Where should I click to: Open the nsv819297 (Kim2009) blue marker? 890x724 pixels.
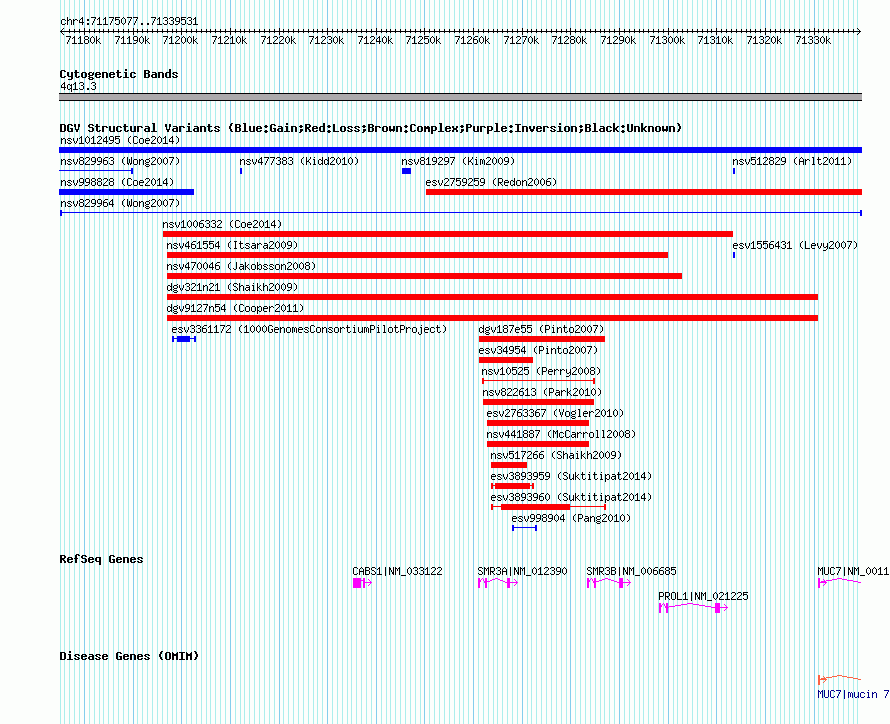pos(406,171)
